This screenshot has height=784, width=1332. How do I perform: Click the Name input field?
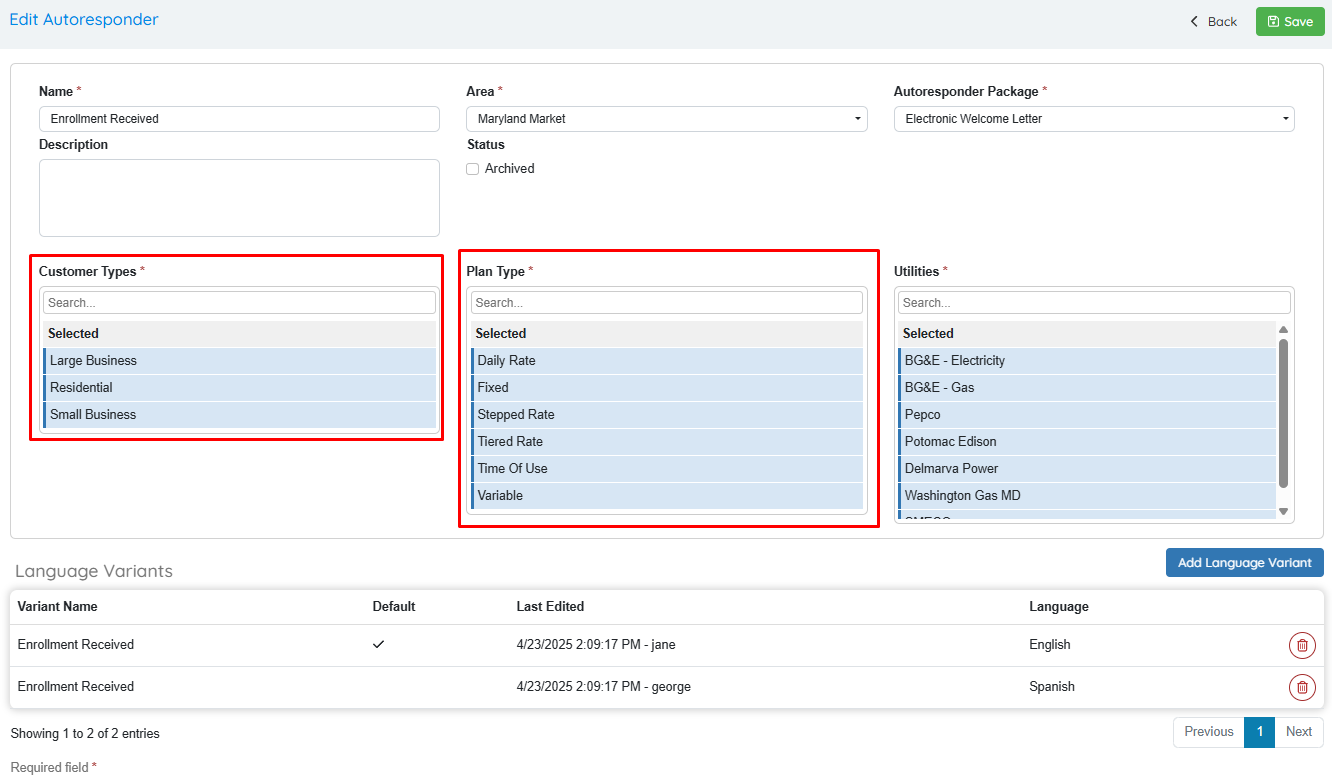pyautogui.click(x=239, y=119)
